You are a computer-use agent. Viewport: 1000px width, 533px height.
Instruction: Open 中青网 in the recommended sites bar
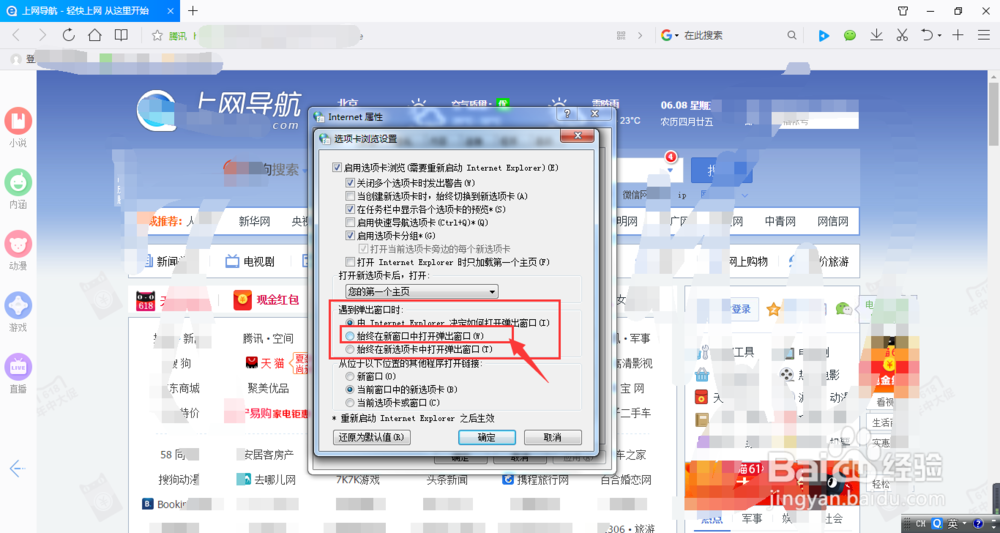point(781,222)
